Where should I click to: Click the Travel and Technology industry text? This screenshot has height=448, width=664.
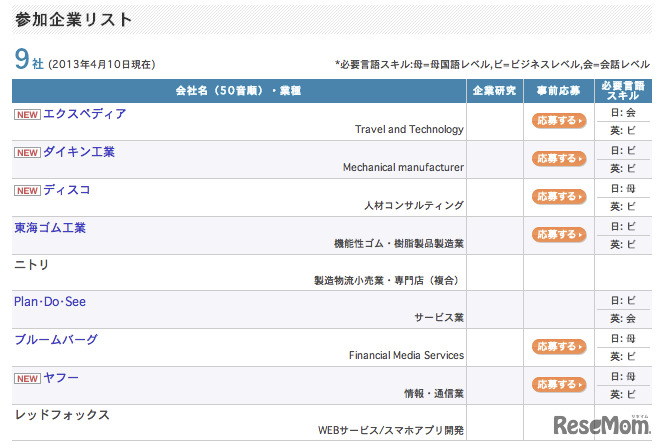409,129
